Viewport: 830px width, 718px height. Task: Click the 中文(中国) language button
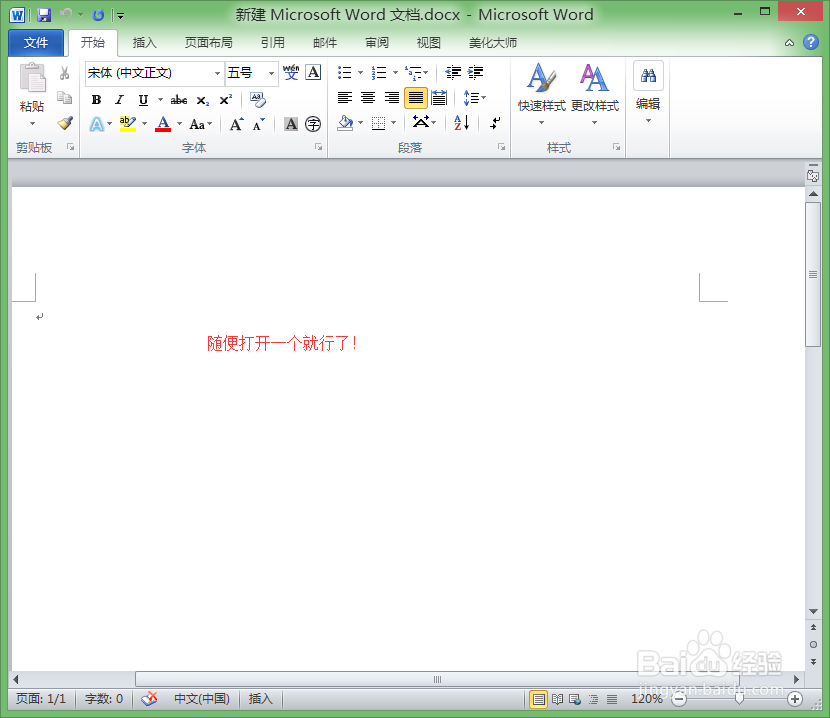click(x=202, y=699)
